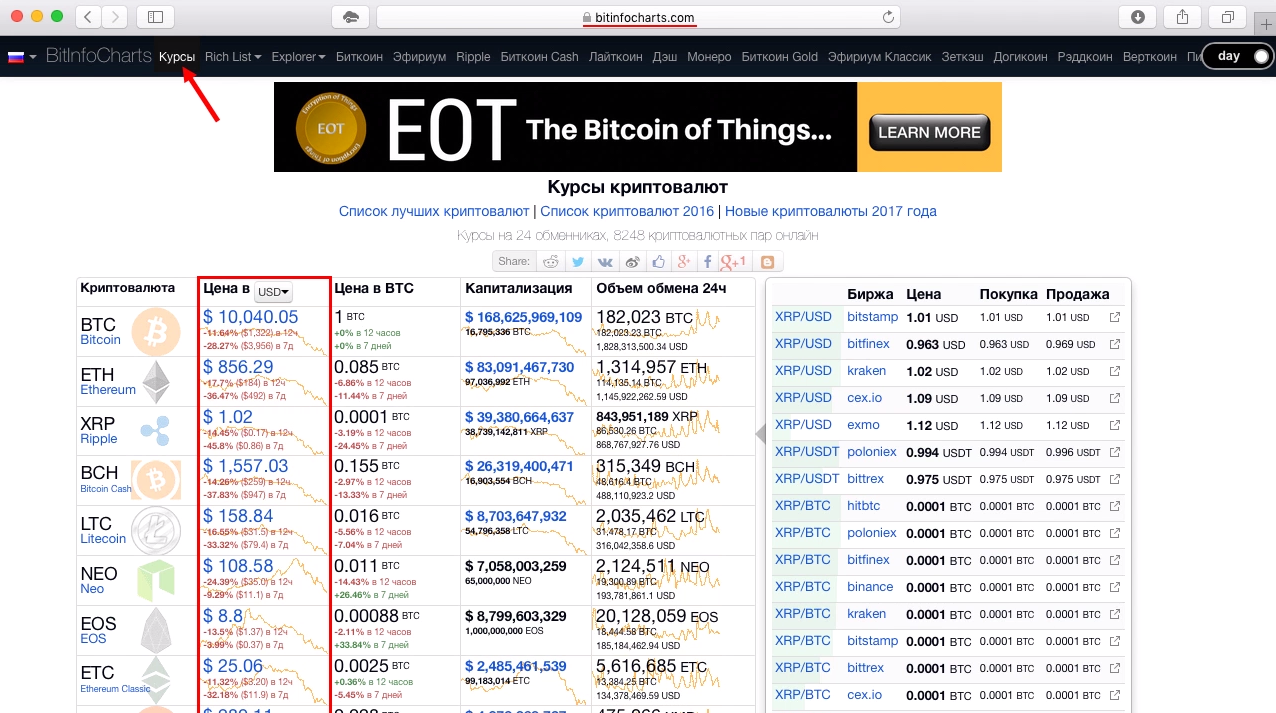Open the poloniex exchange link for XRP/USDT
The image size is (1276, 713).
coord(872,452)
